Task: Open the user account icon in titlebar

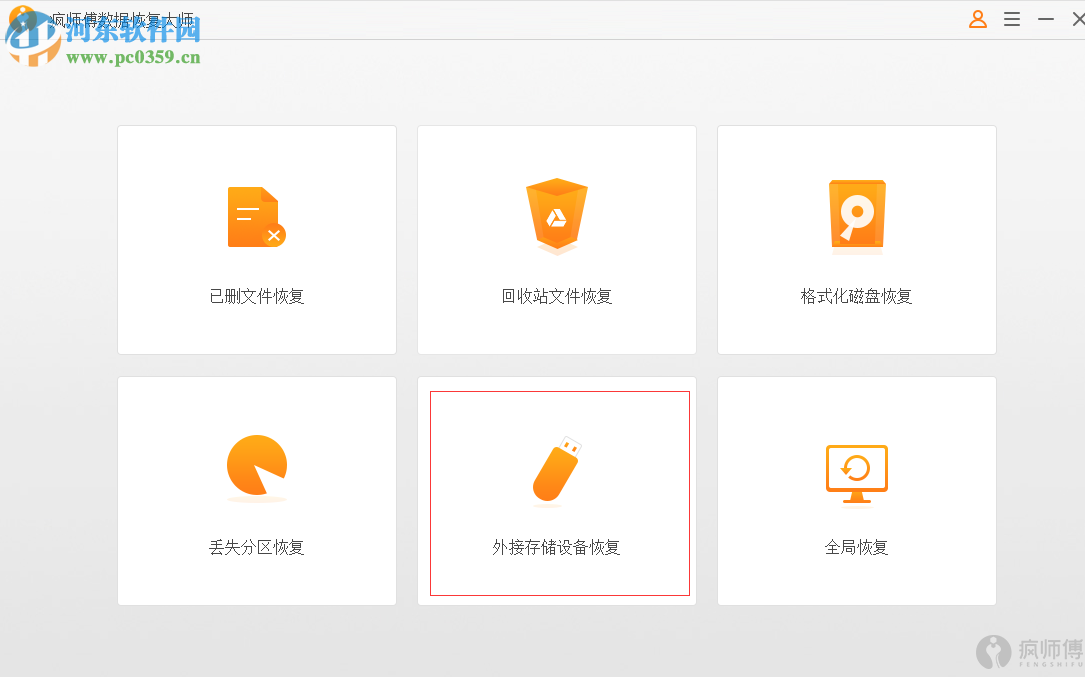Action: click(977, 18)
